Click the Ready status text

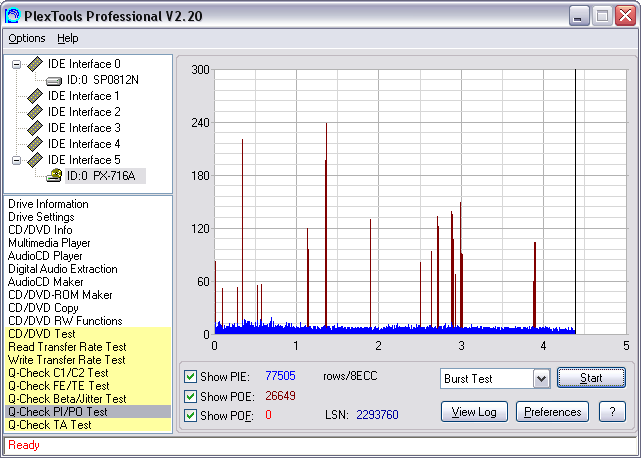point(24,445)
